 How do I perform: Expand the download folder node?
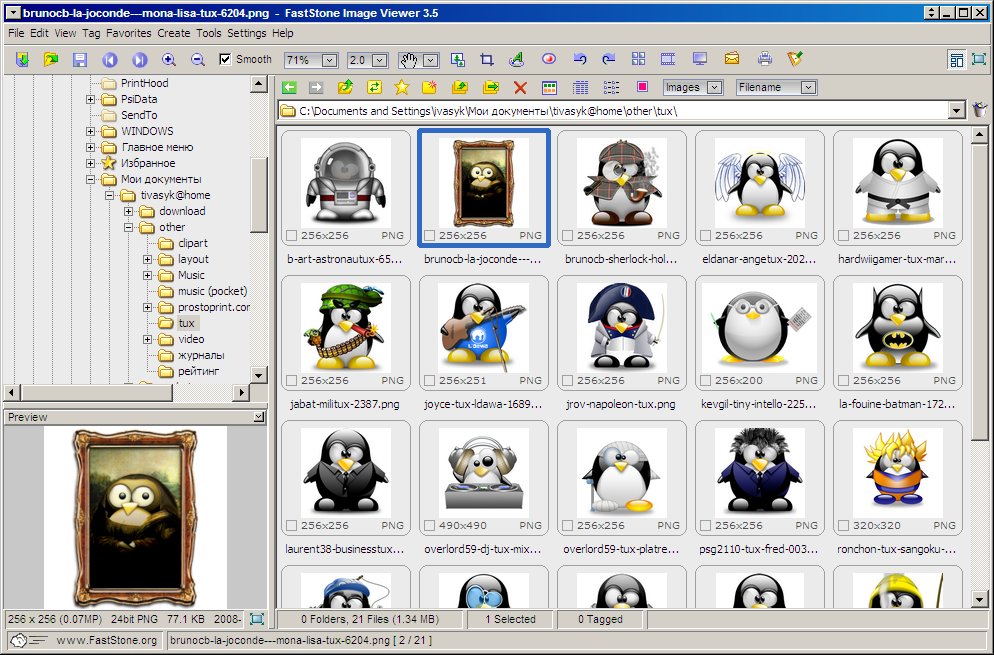128,211
